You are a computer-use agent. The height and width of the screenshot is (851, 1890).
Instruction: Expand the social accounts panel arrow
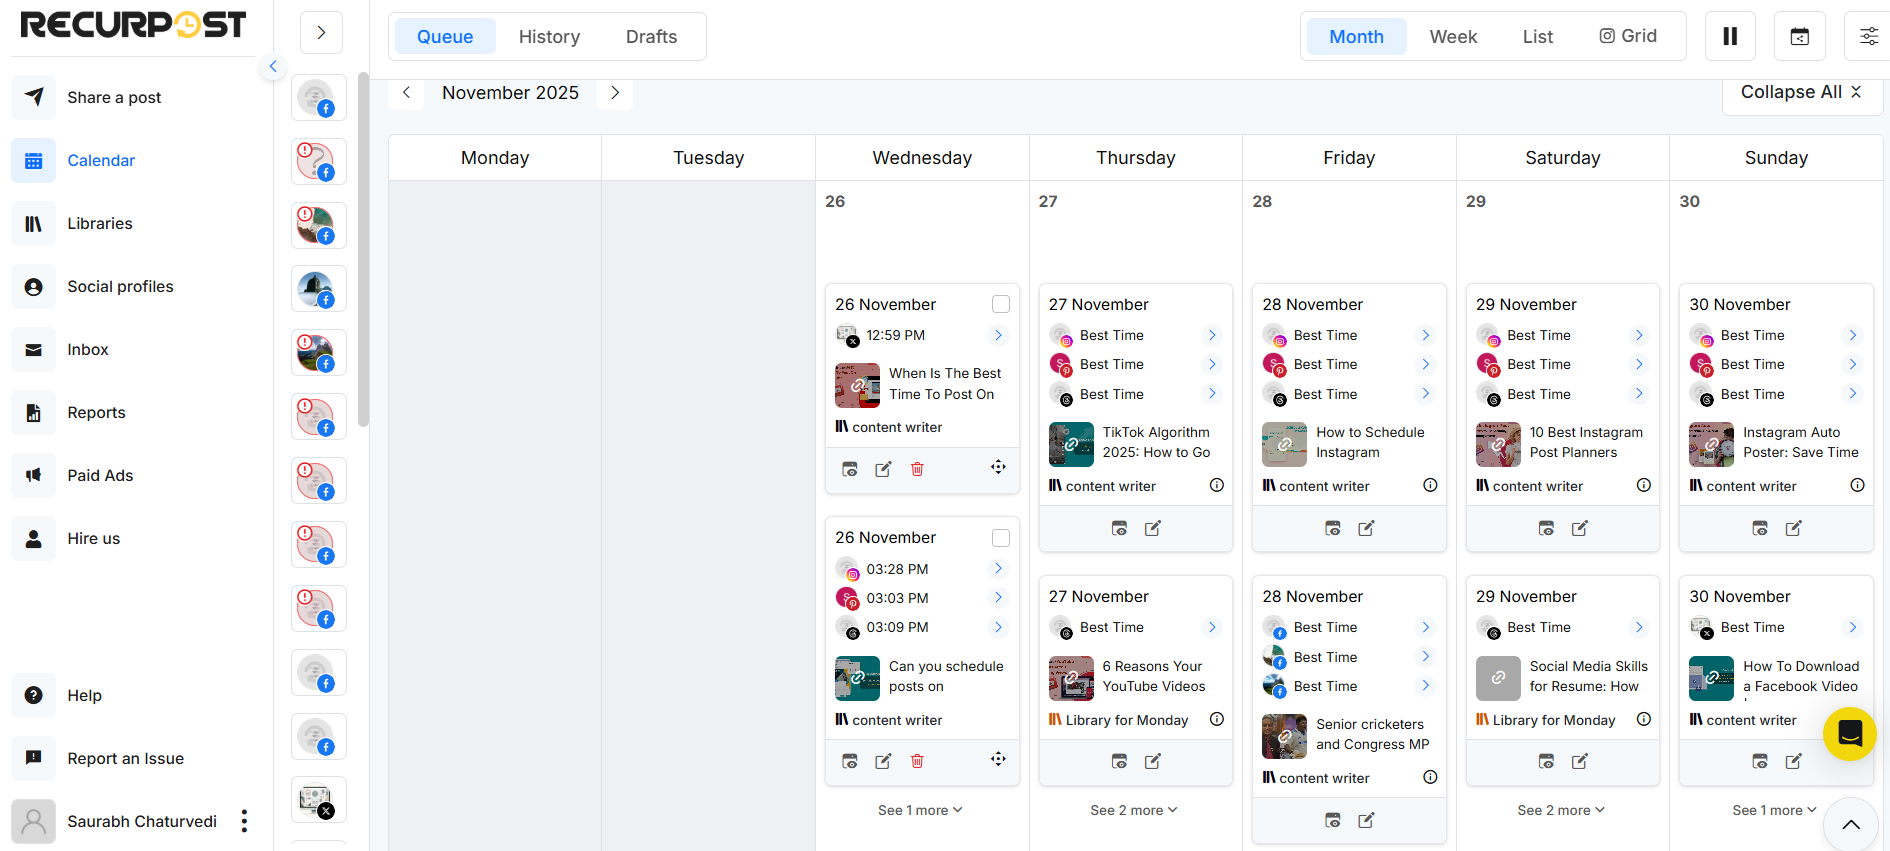coord(321,33)
